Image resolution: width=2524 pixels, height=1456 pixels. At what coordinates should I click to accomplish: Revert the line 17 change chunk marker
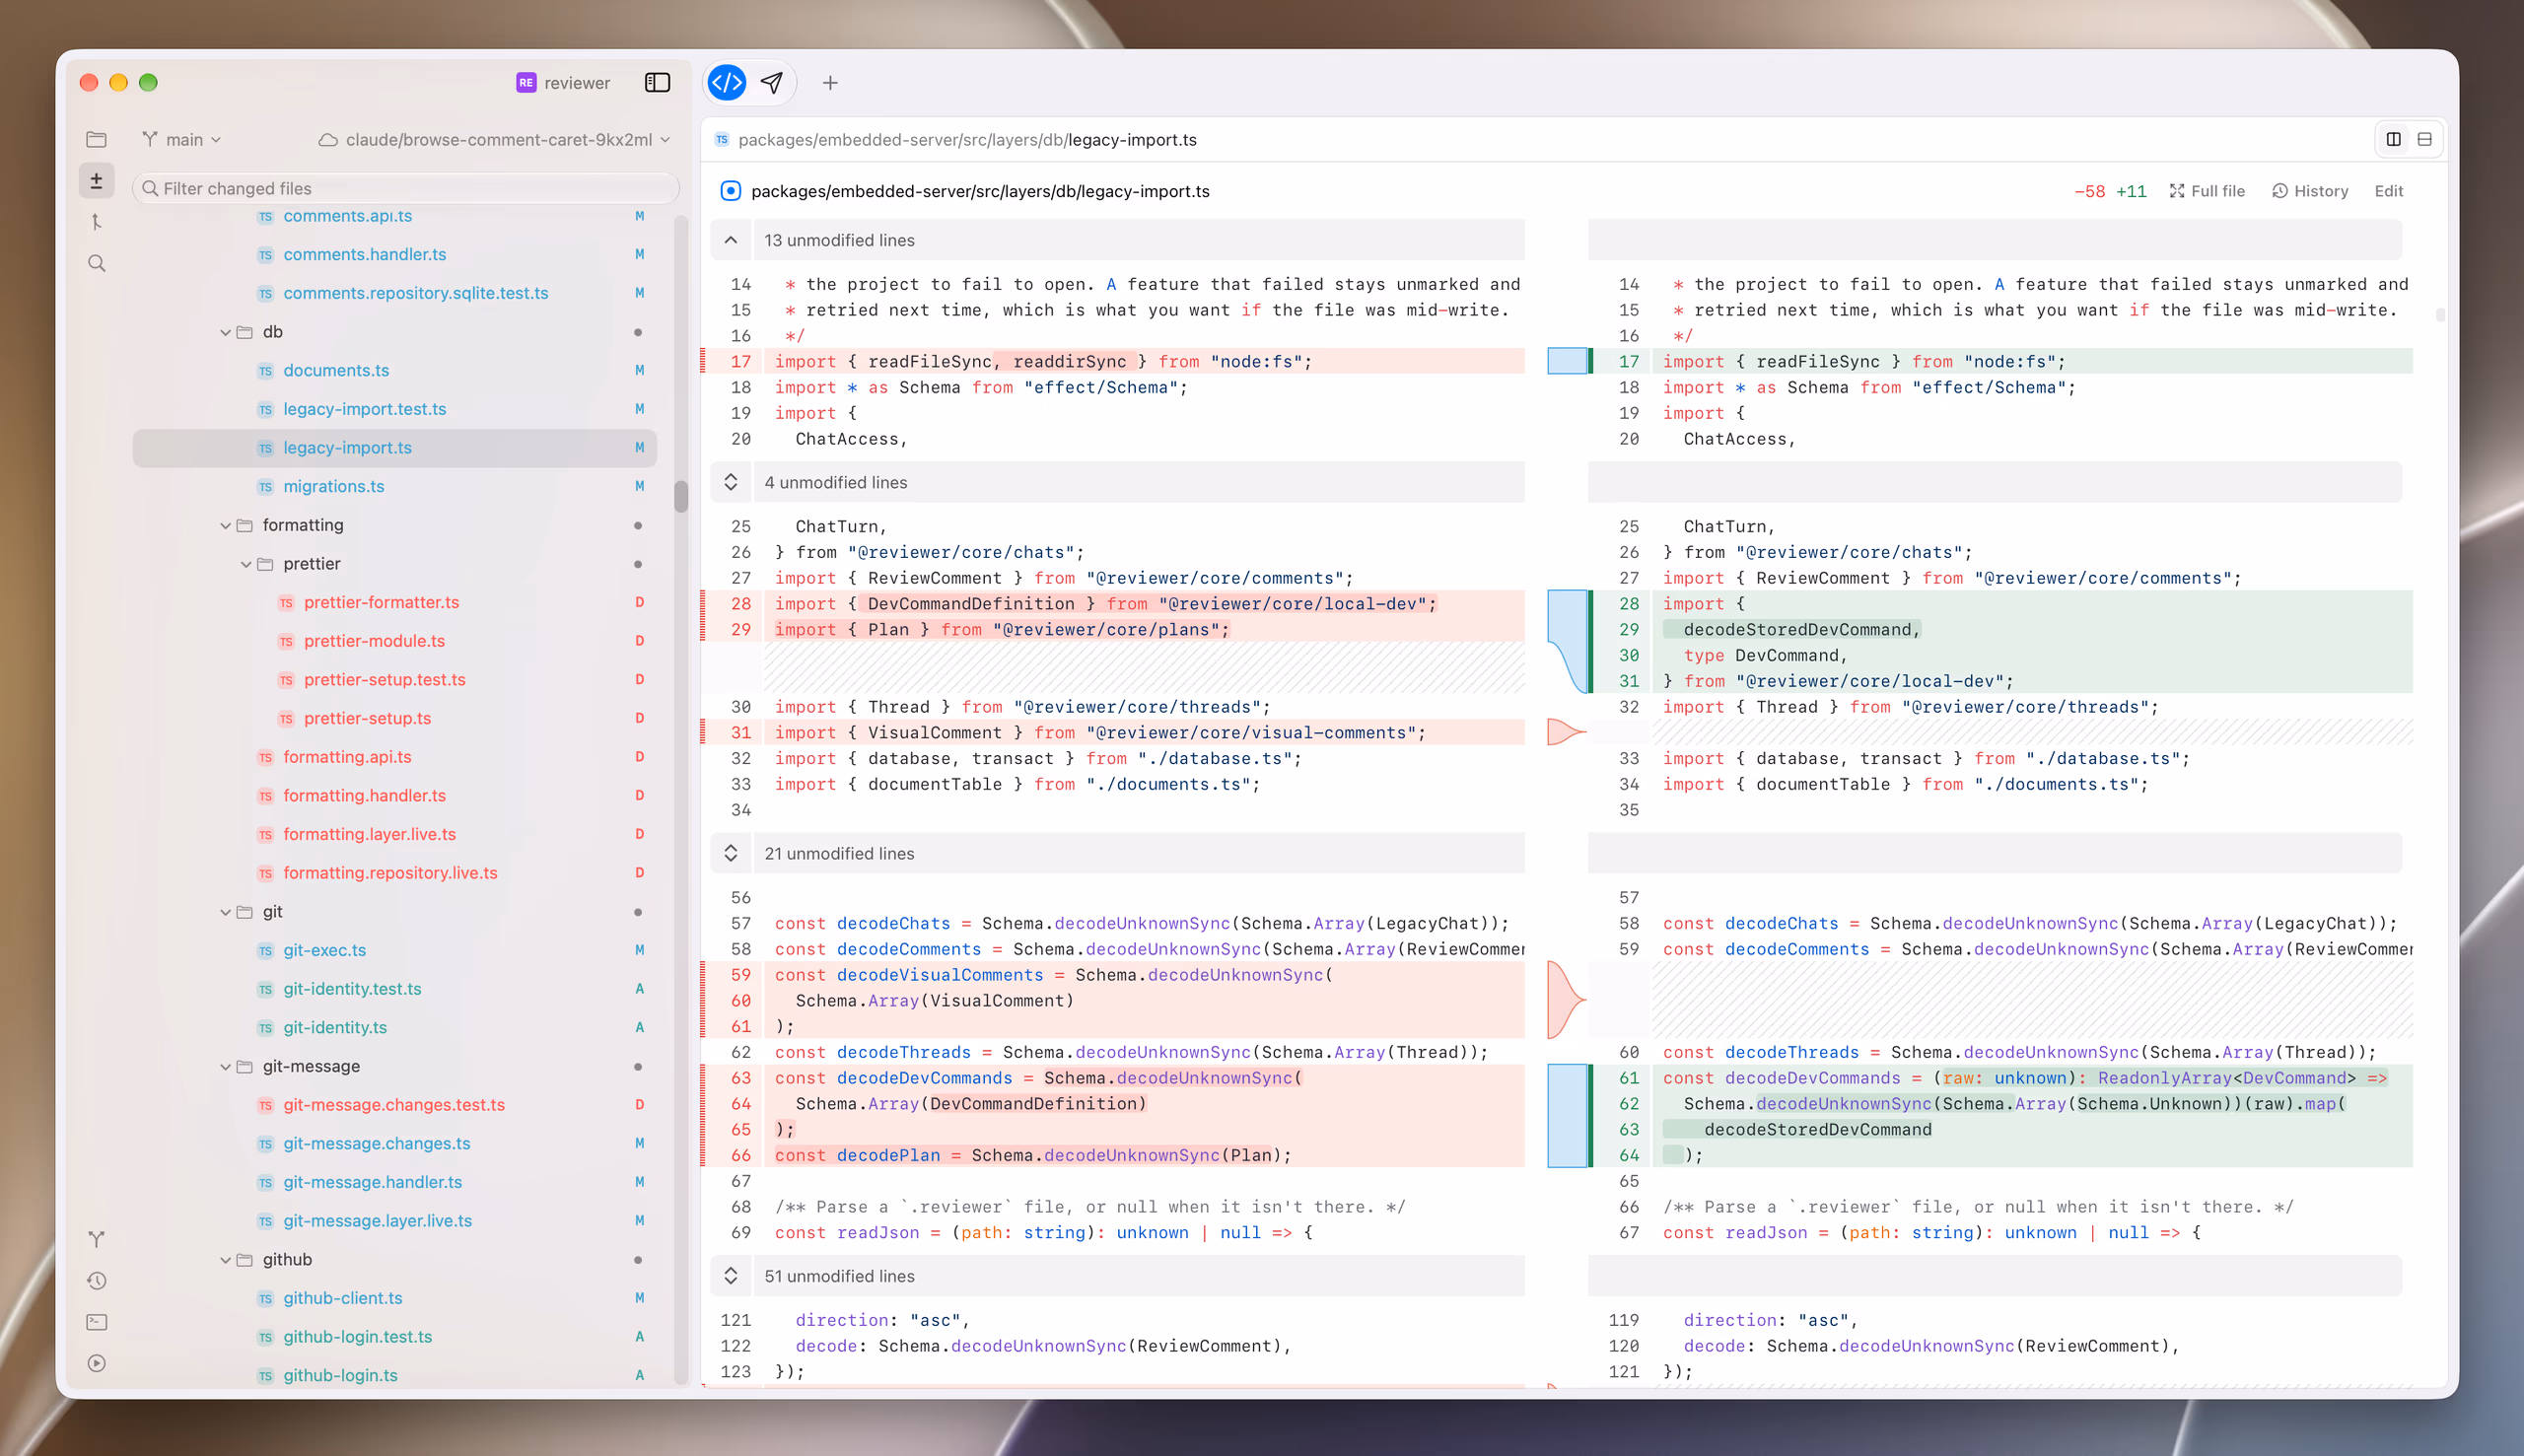point(1567,361)
